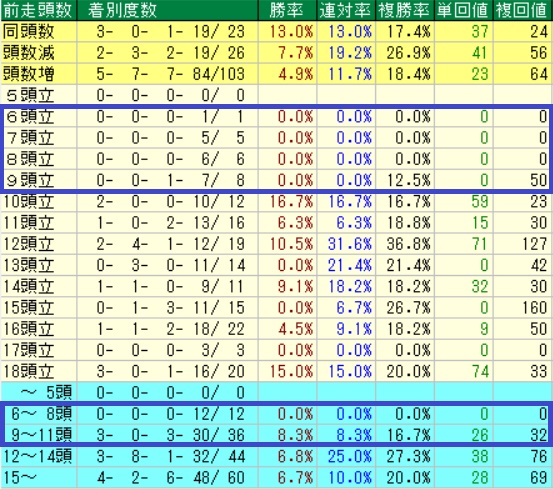The image size is (553, 489).
Task: Select the 6～ 8頭 row label
Action: [x=42, y=414]
